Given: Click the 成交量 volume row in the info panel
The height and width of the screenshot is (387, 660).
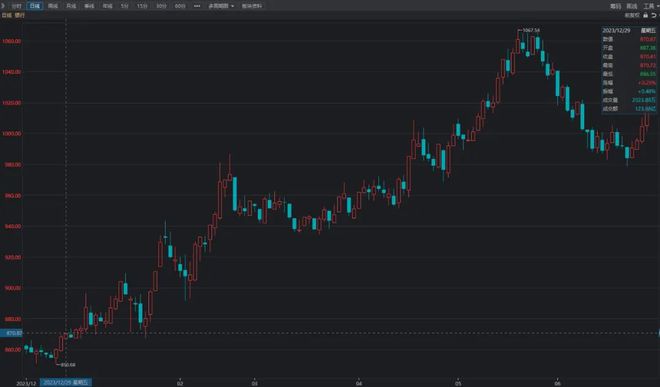Looking at the screenshot, I should click(629, 100).
